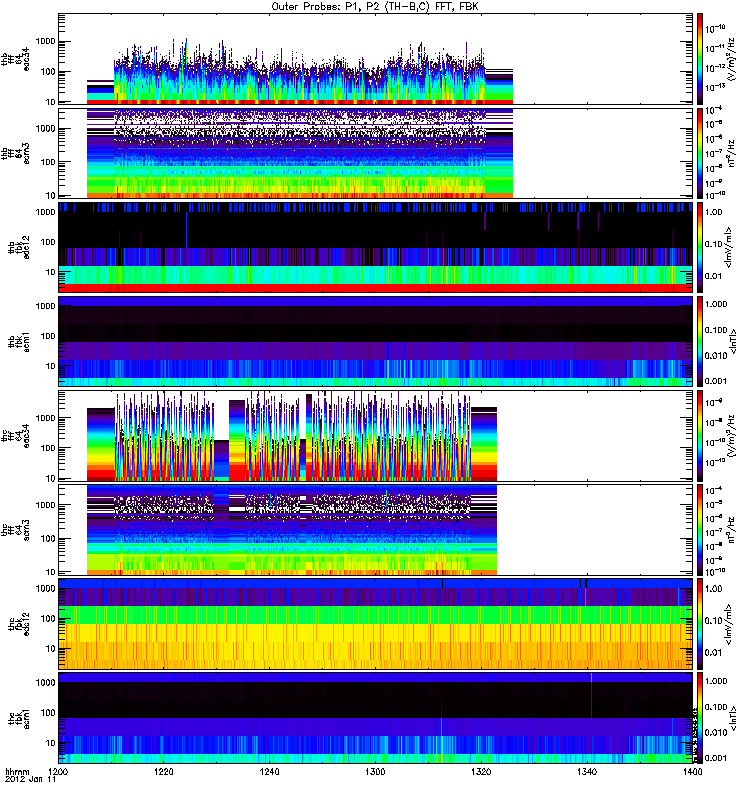This screenshot has height=800, width=750.
Task: Click the 'thb fbk edc12' y-axis title
Action: tap(18, 247)
